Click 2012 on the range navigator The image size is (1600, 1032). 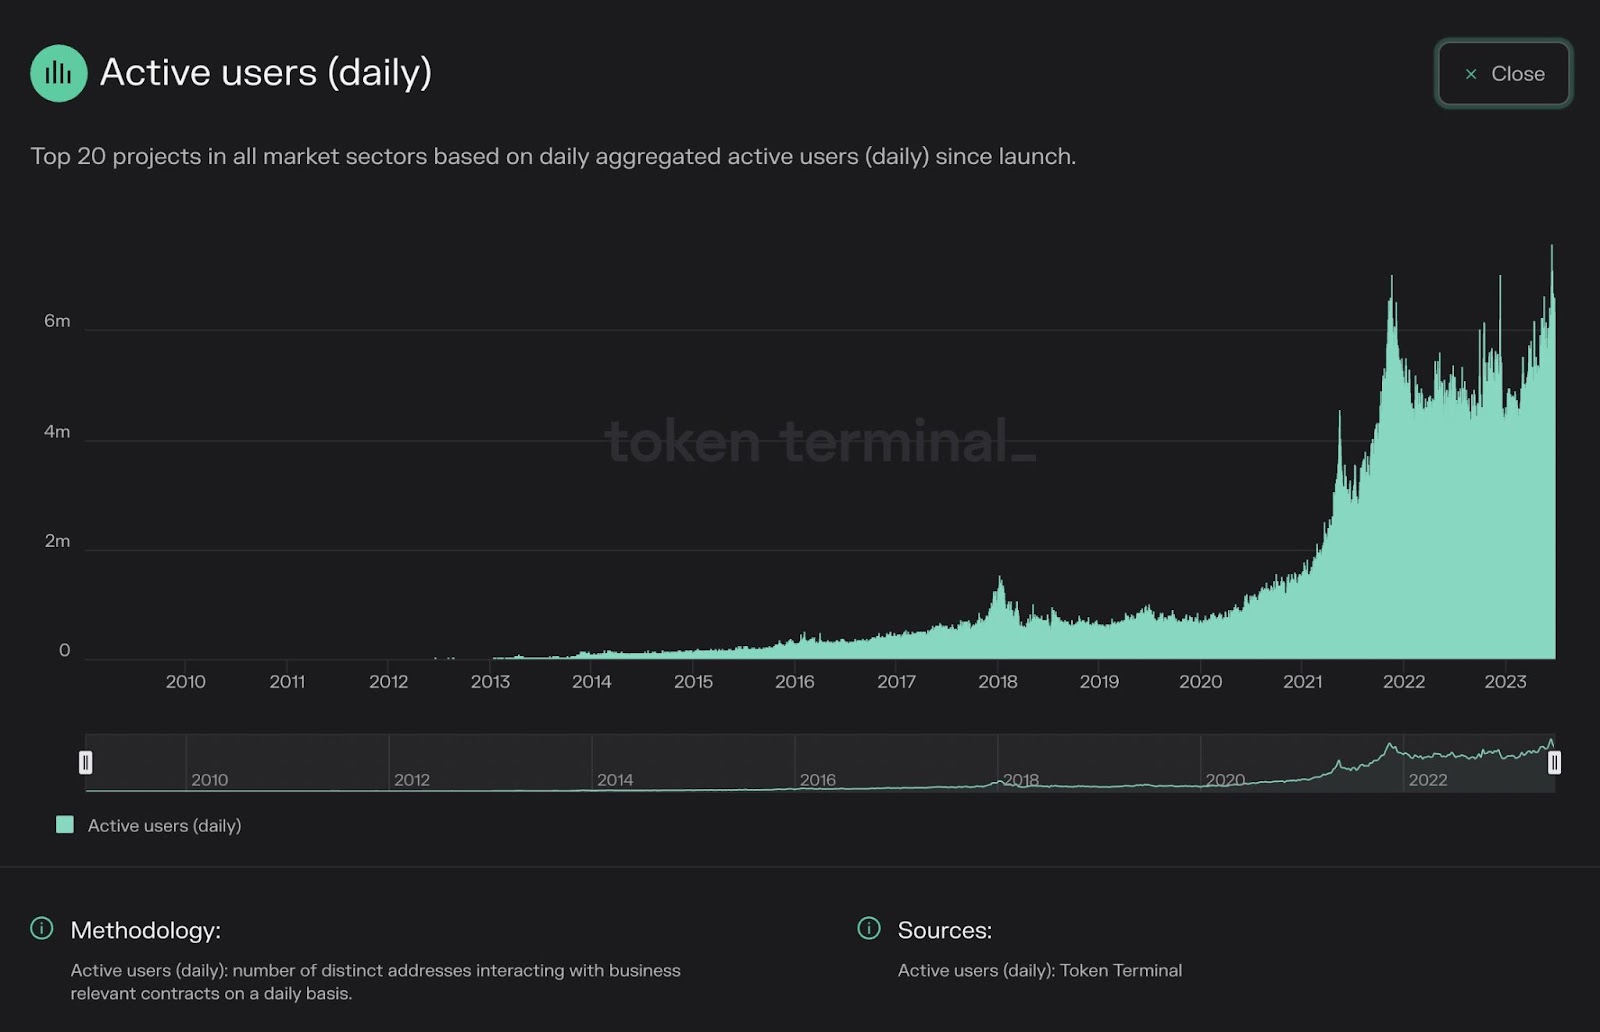pyautogui.click(x=412, y=780)
